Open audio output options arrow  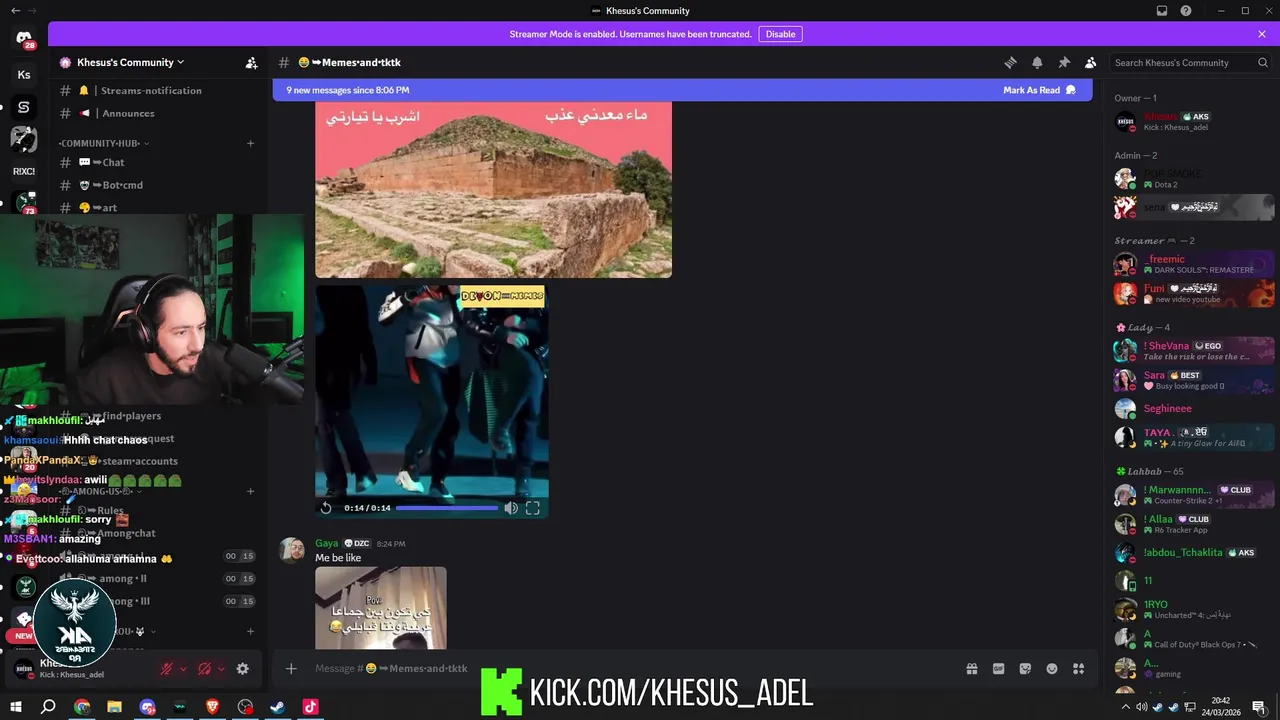pyautogui.click(x=221, y=669)
